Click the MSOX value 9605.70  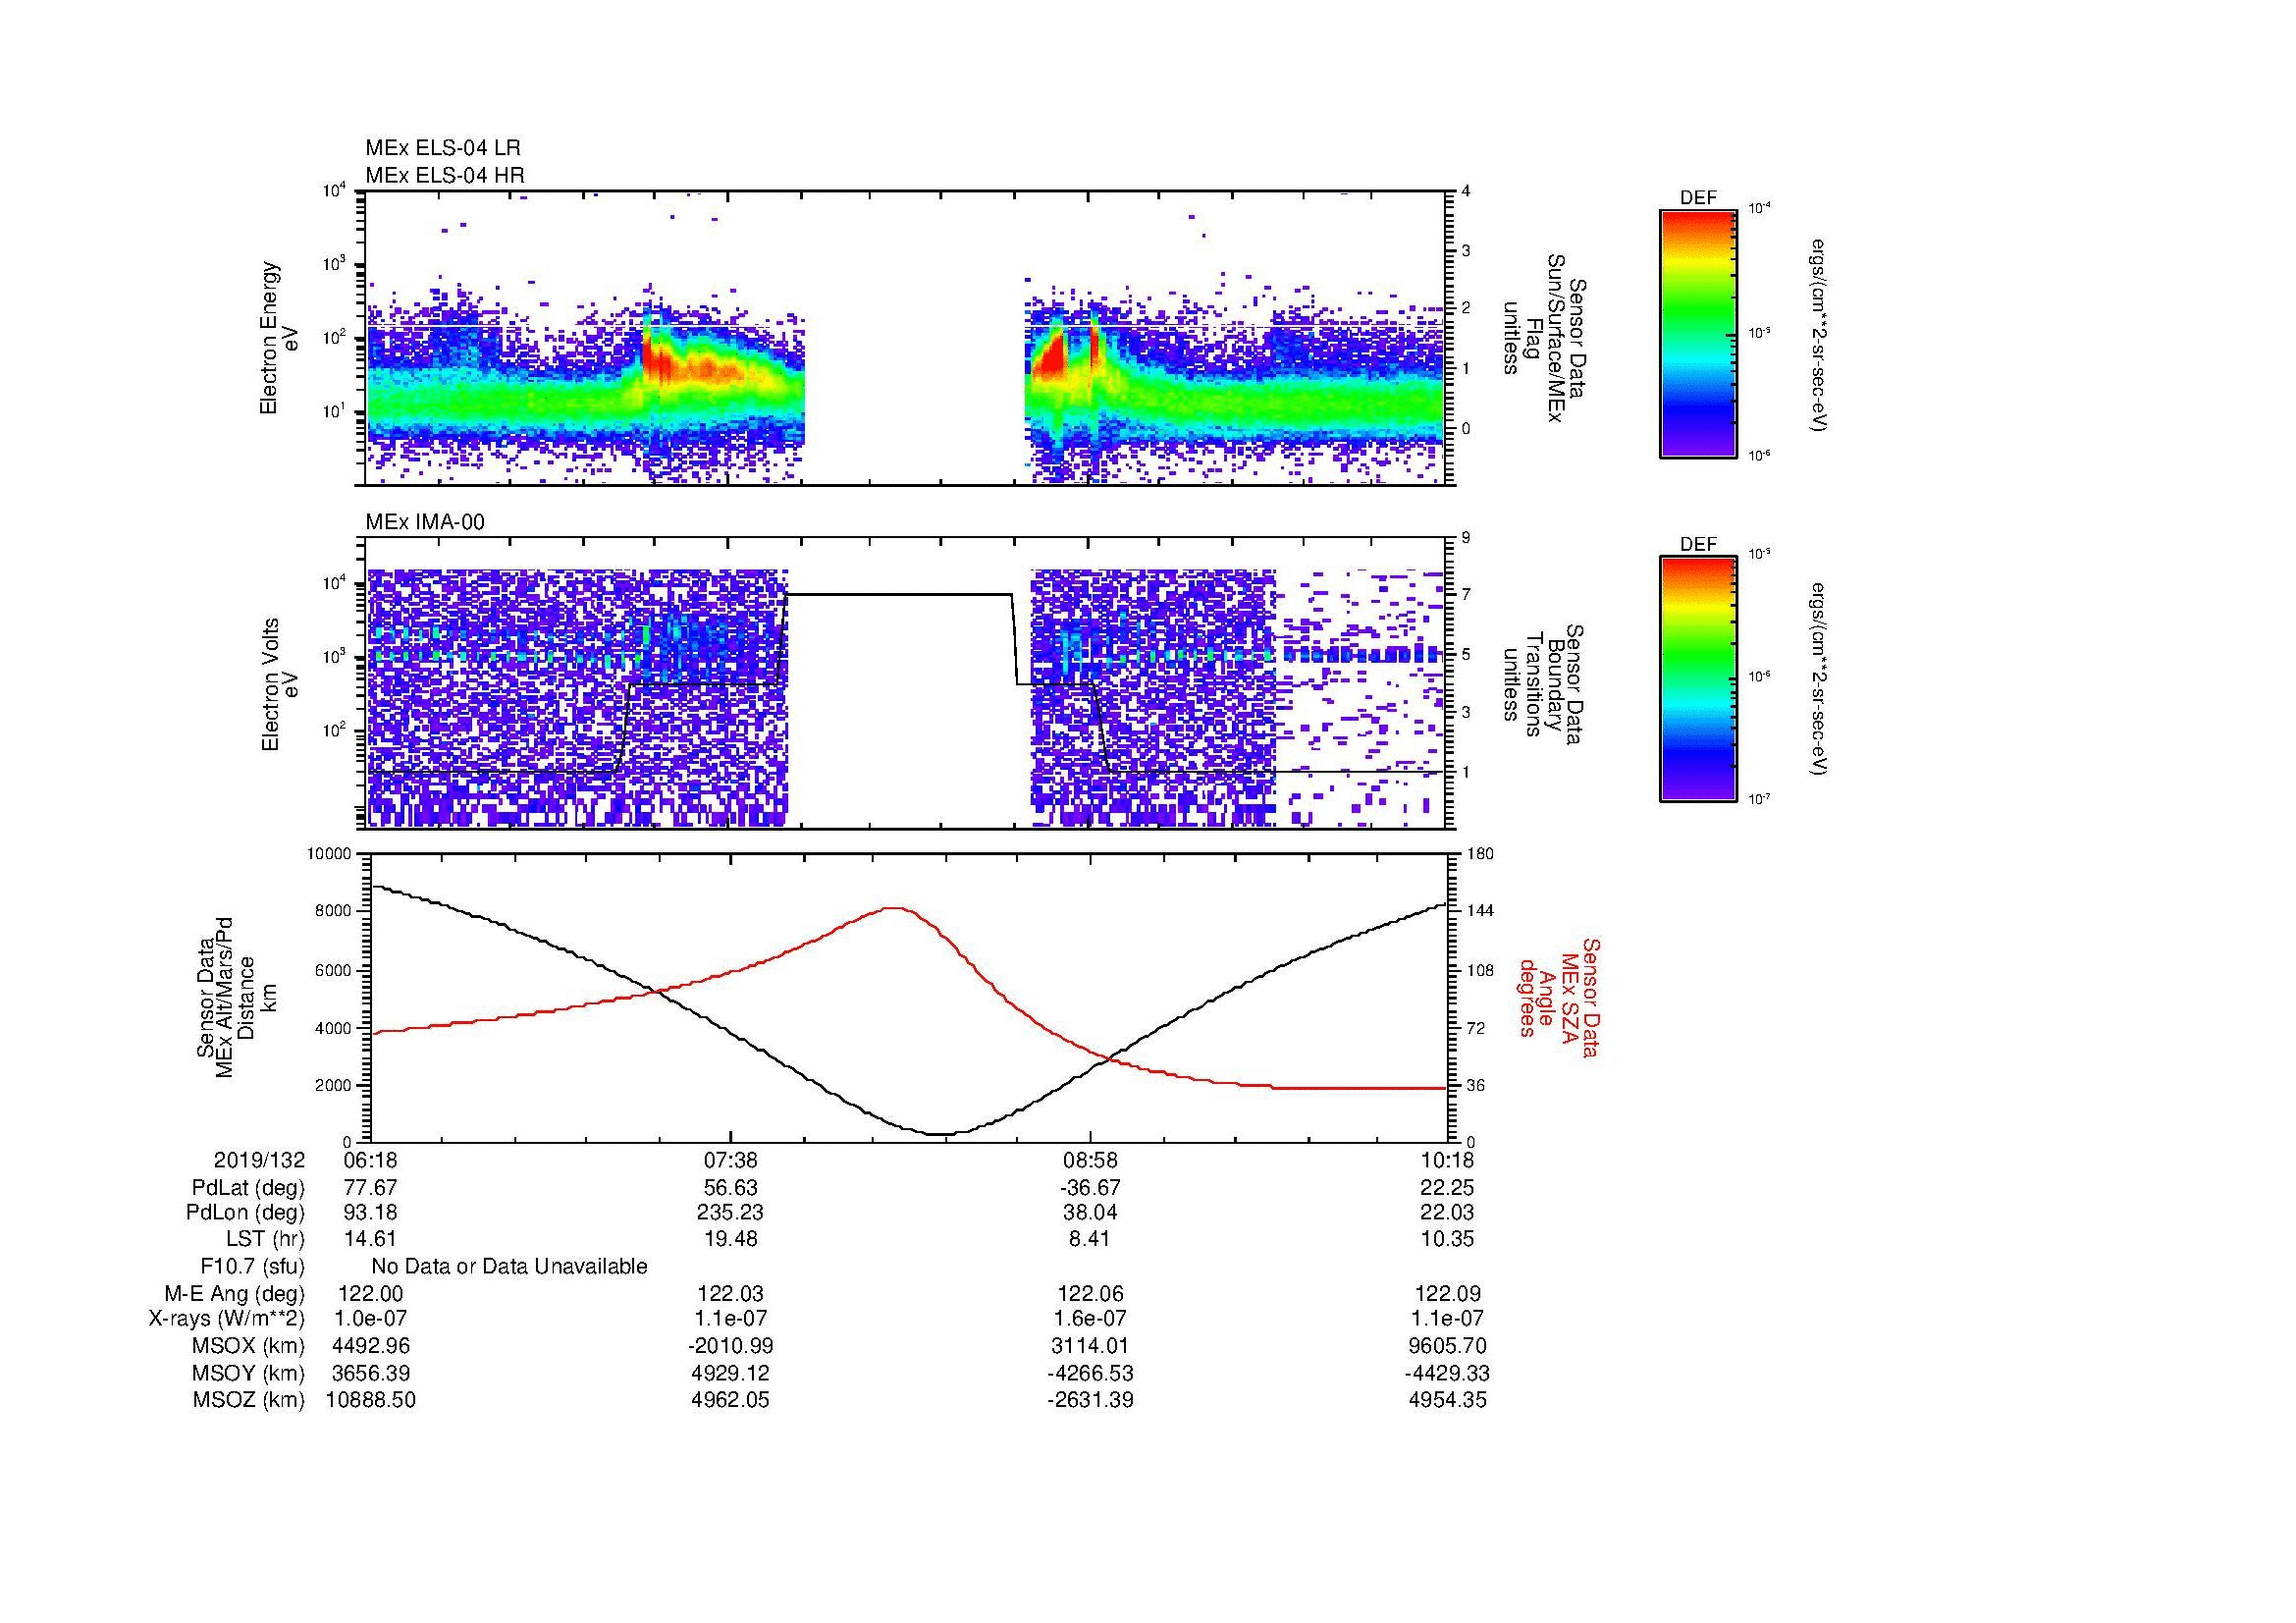[x=1448, y=1346]
